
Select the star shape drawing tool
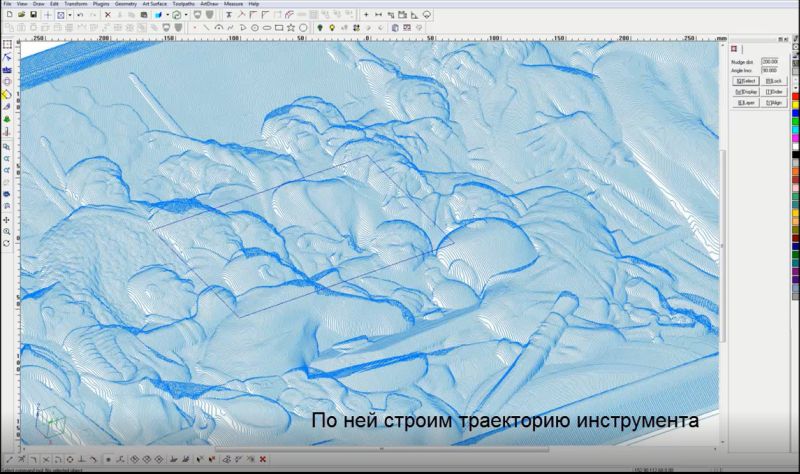[x=291, y=28]
